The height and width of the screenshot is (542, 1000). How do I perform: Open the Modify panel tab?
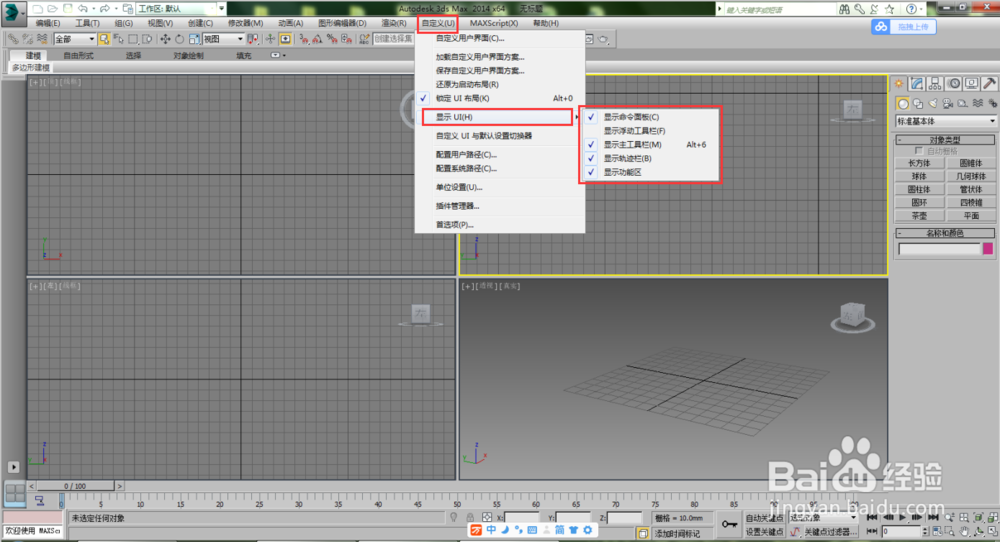coord(917,84)
